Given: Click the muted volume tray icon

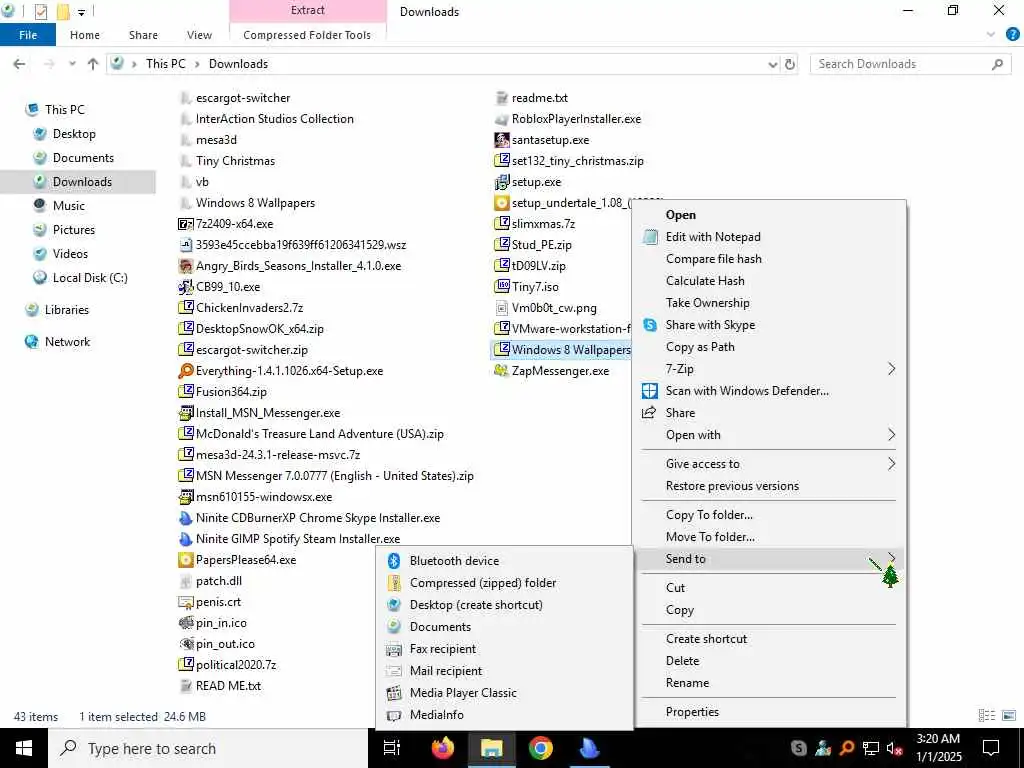Looking at the screenshot, I should click(894, 749).
